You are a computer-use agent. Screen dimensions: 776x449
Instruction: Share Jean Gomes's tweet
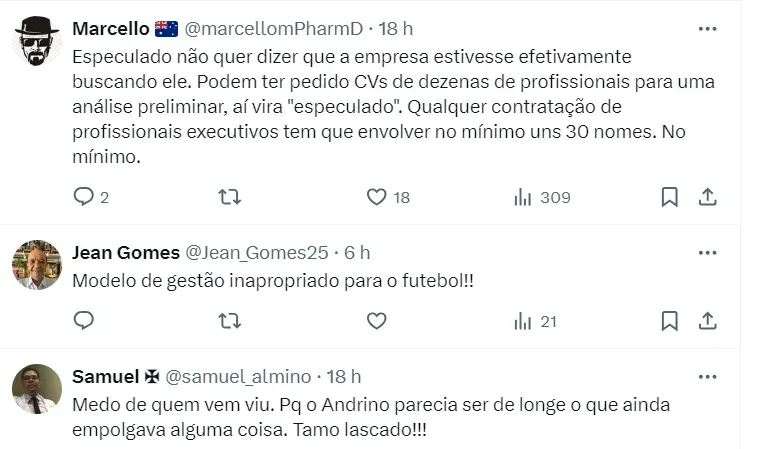click(x=707, y=321)
